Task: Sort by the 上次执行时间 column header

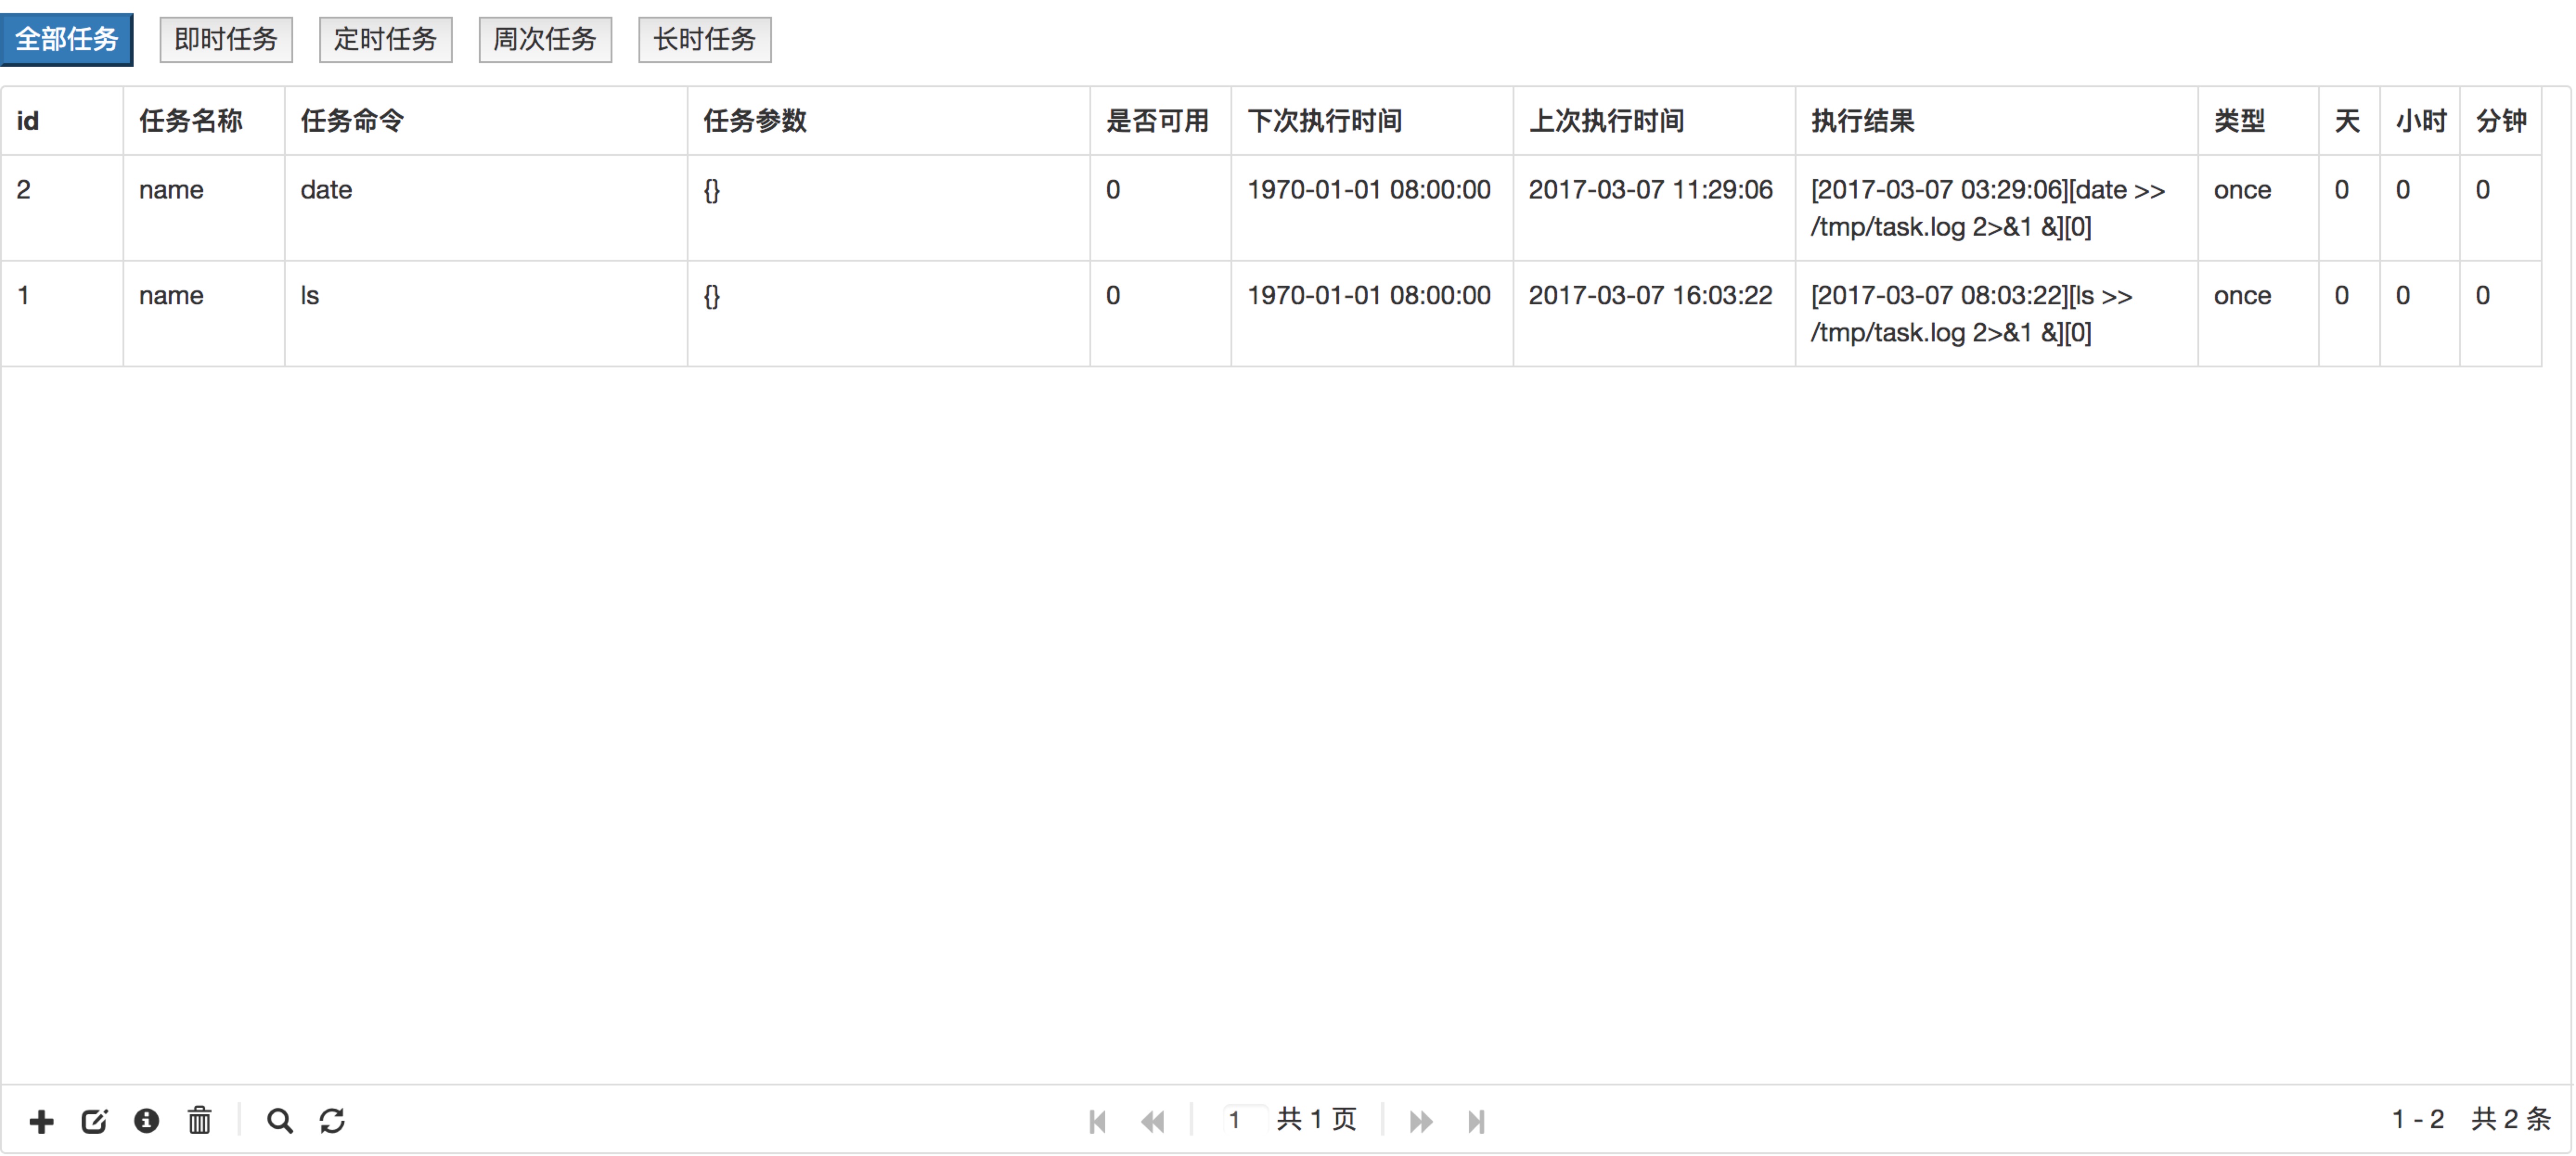Action: 1654,121
